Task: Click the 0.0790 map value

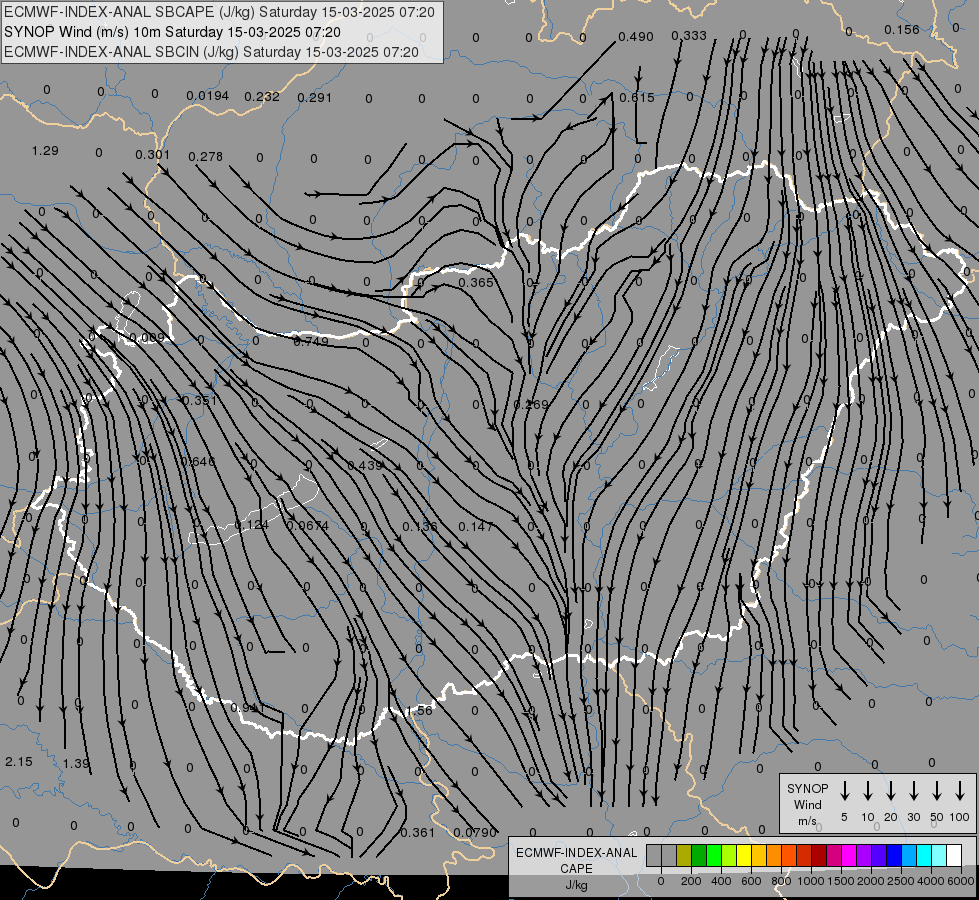Action: point(475,833)
